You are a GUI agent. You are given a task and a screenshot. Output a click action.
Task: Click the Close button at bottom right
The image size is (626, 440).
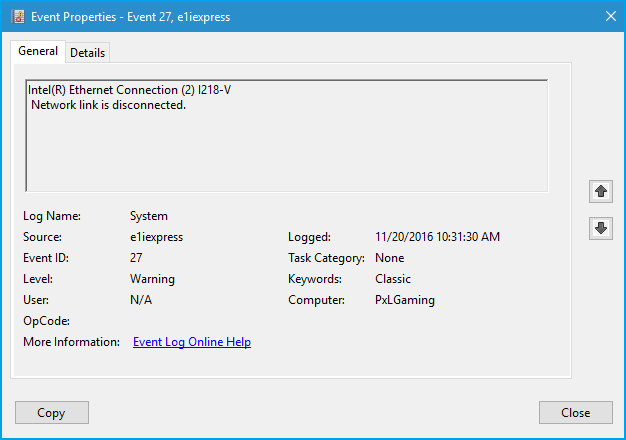pos(575,413)
